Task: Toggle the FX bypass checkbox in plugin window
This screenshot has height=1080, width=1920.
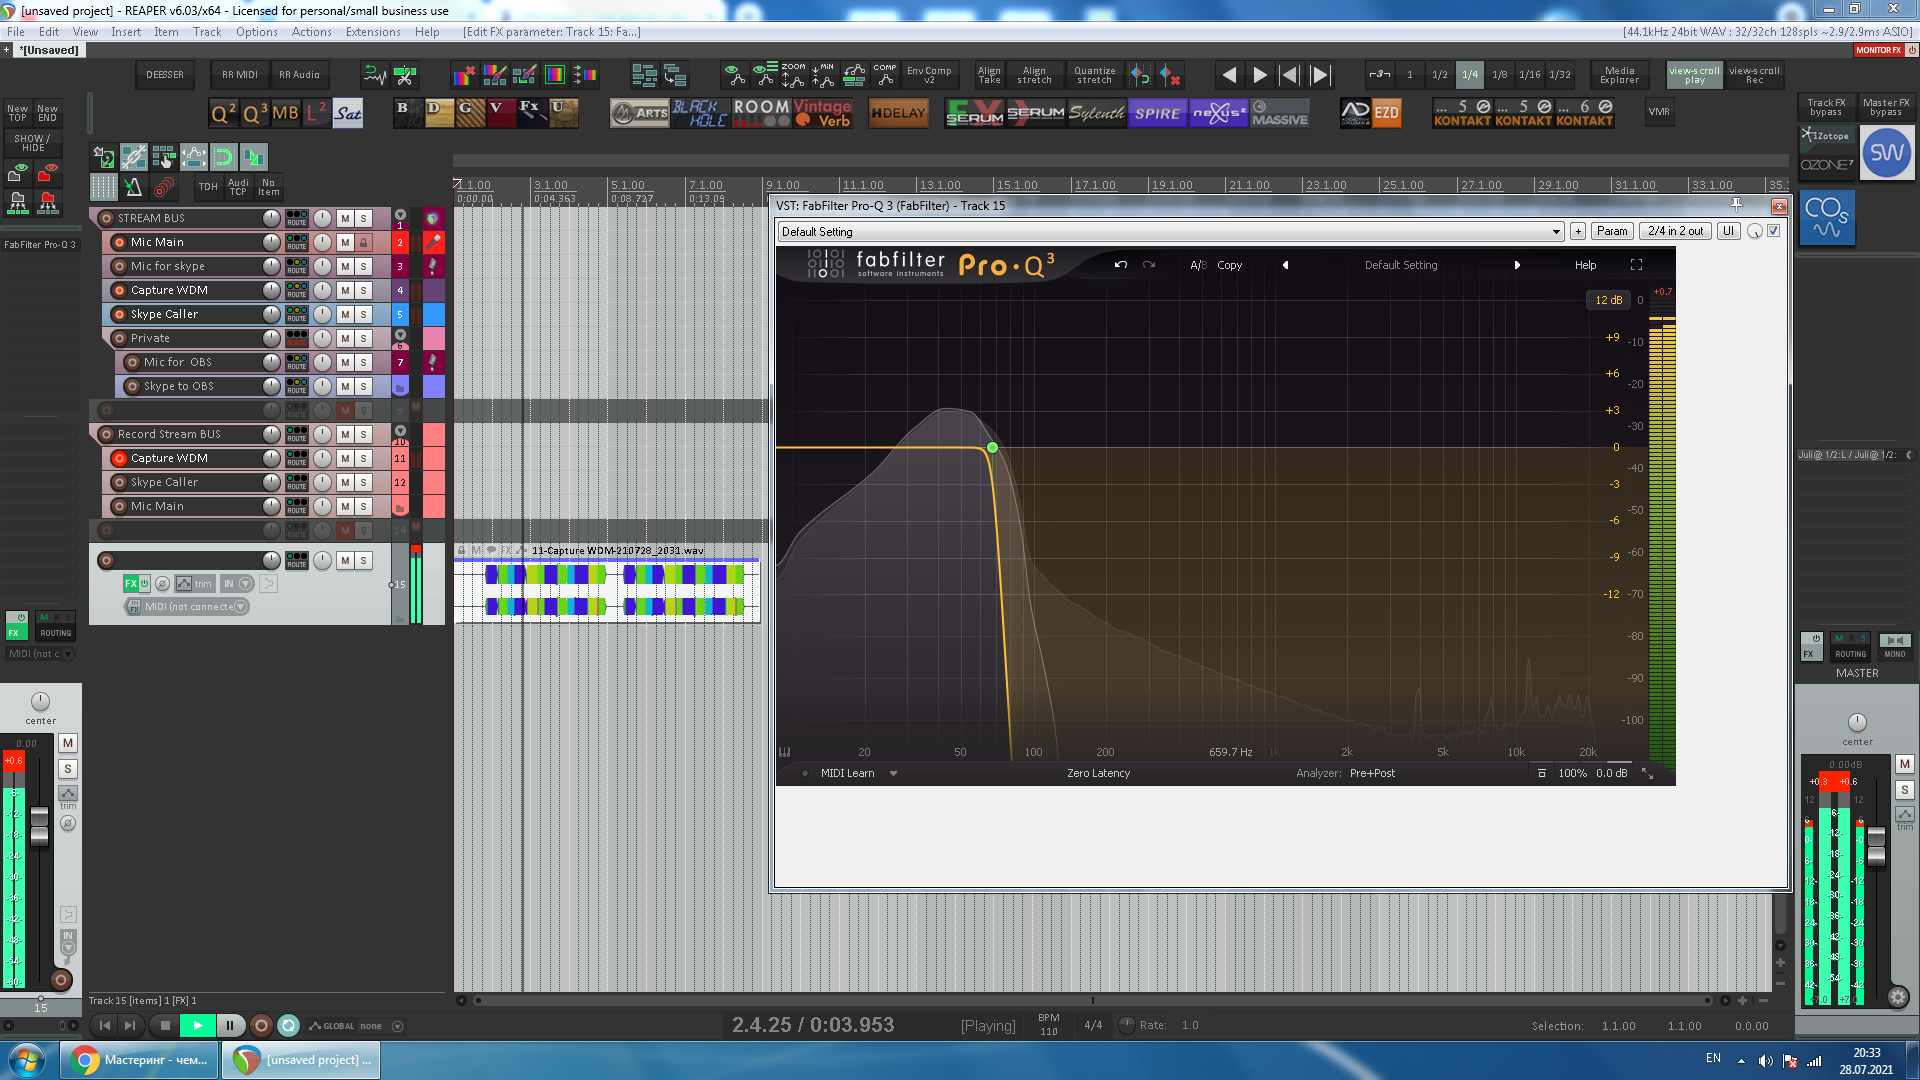Action: (1774, 231)
